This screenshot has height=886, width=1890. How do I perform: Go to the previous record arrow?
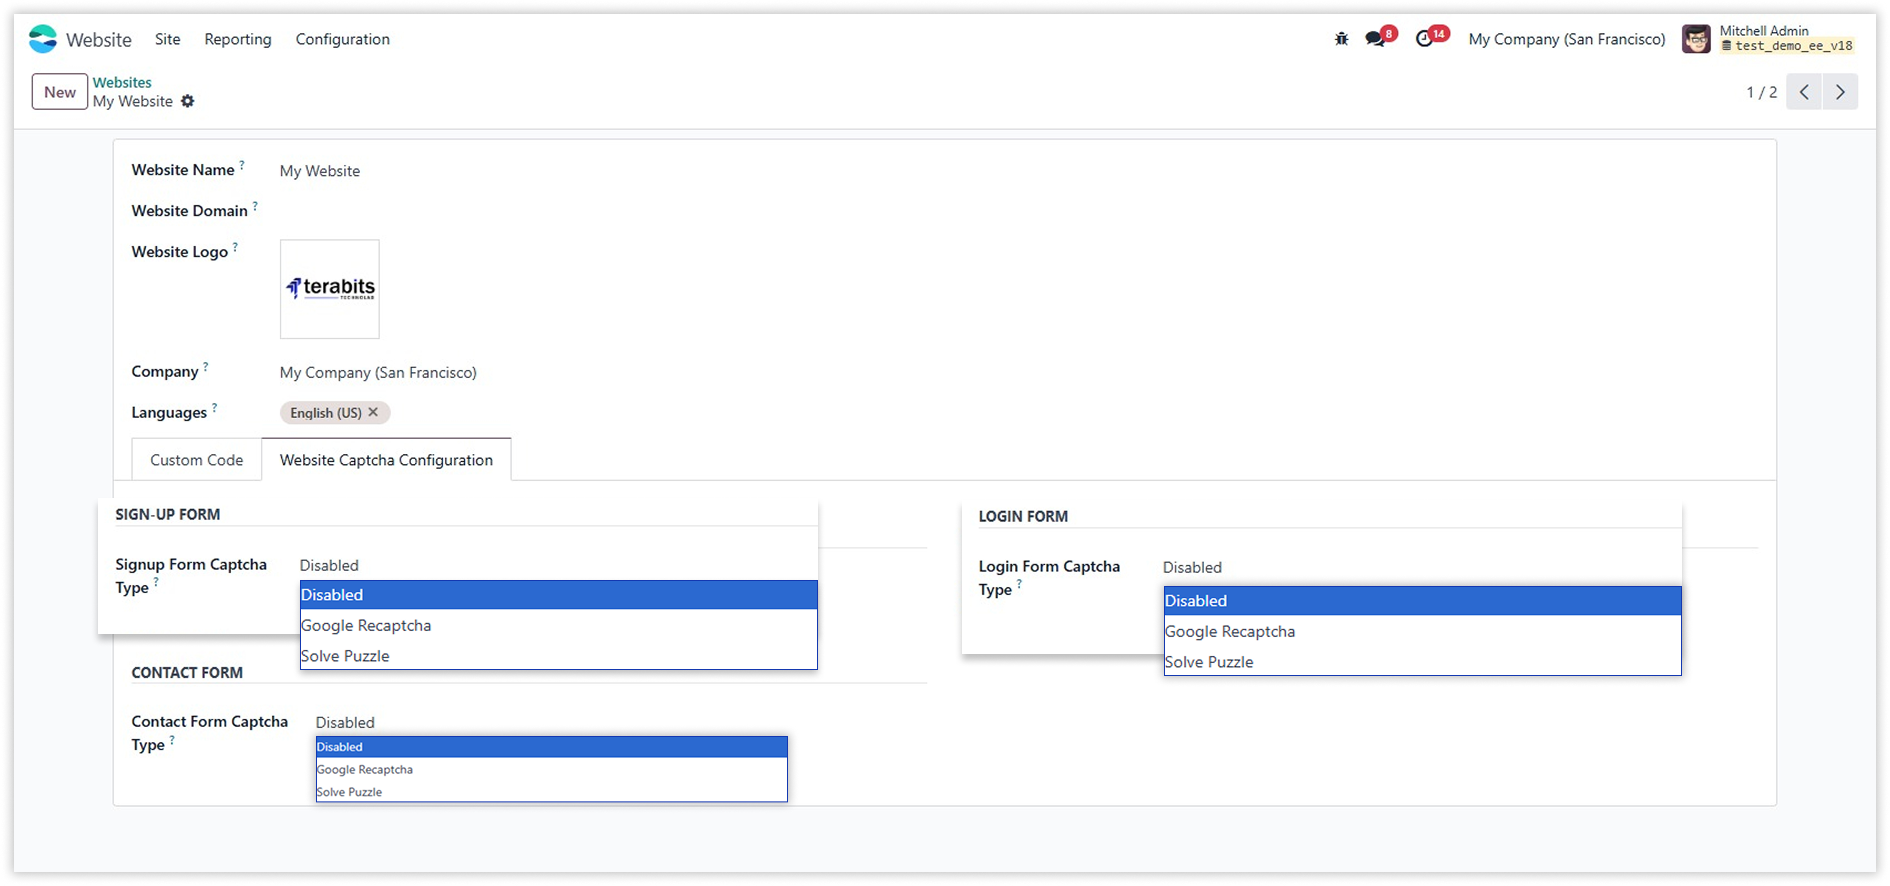click(x=1804, y=92)
